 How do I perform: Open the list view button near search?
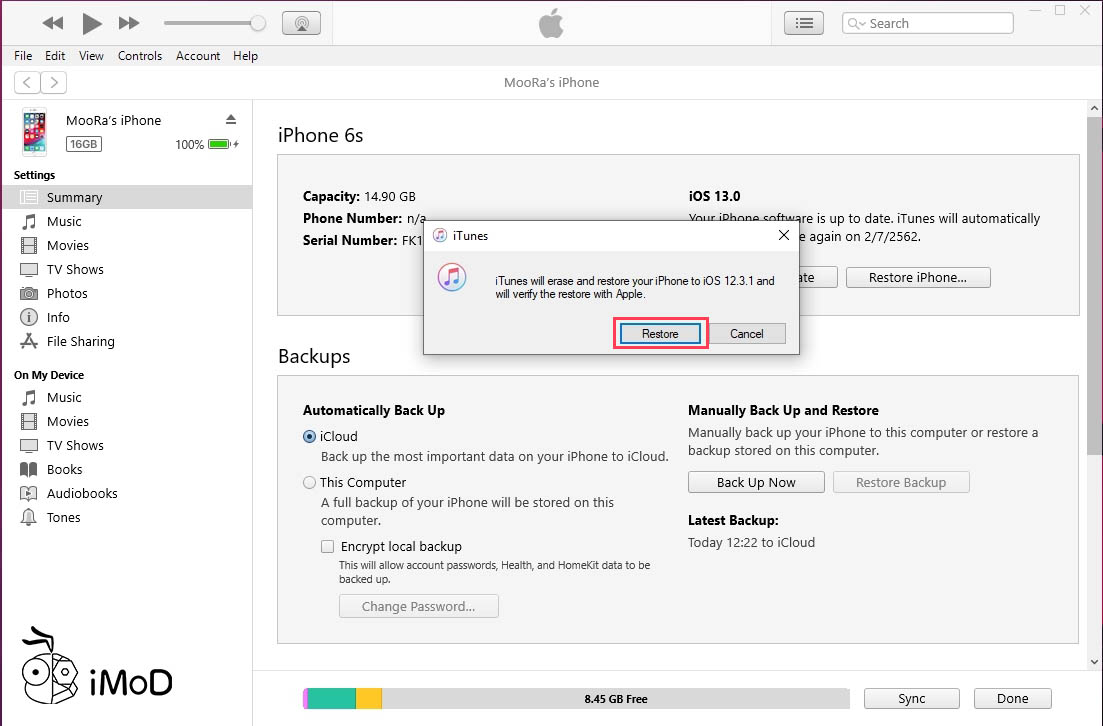click(x=804, y=23)
